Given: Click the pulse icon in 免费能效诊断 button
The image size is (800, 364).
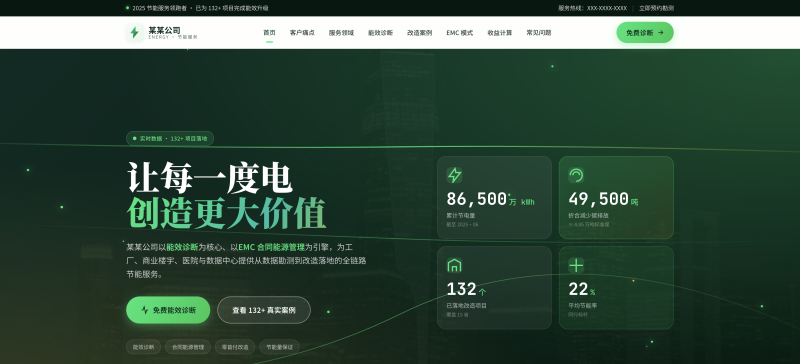Looking at the screenshot, I should (145, 310).
